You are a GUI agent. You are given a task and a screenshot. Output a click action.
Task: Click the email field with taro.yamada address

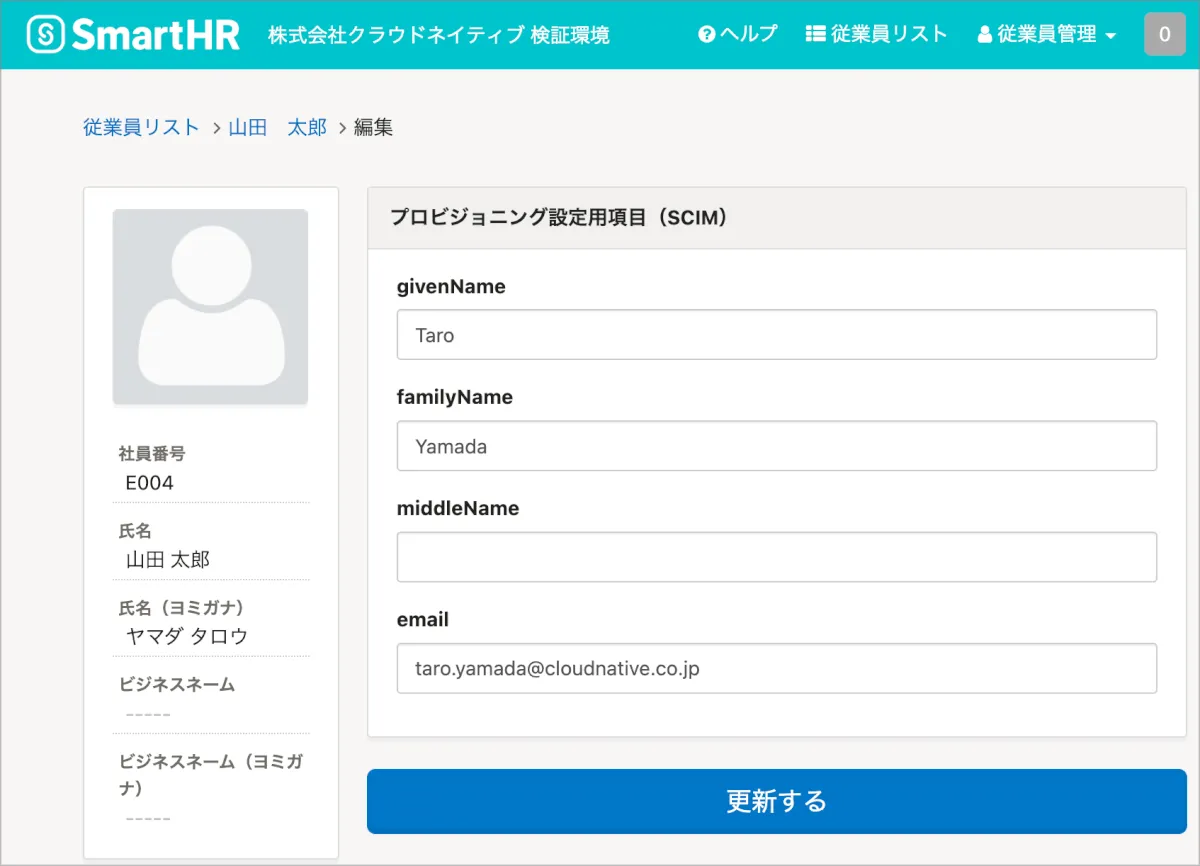click(x=776, y=668)
